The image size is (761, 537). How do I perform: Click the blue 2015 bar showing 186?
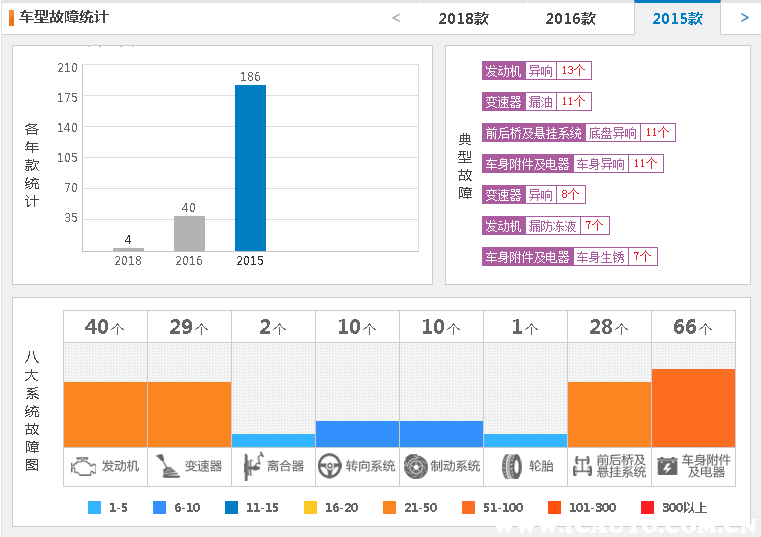point(250,168)
